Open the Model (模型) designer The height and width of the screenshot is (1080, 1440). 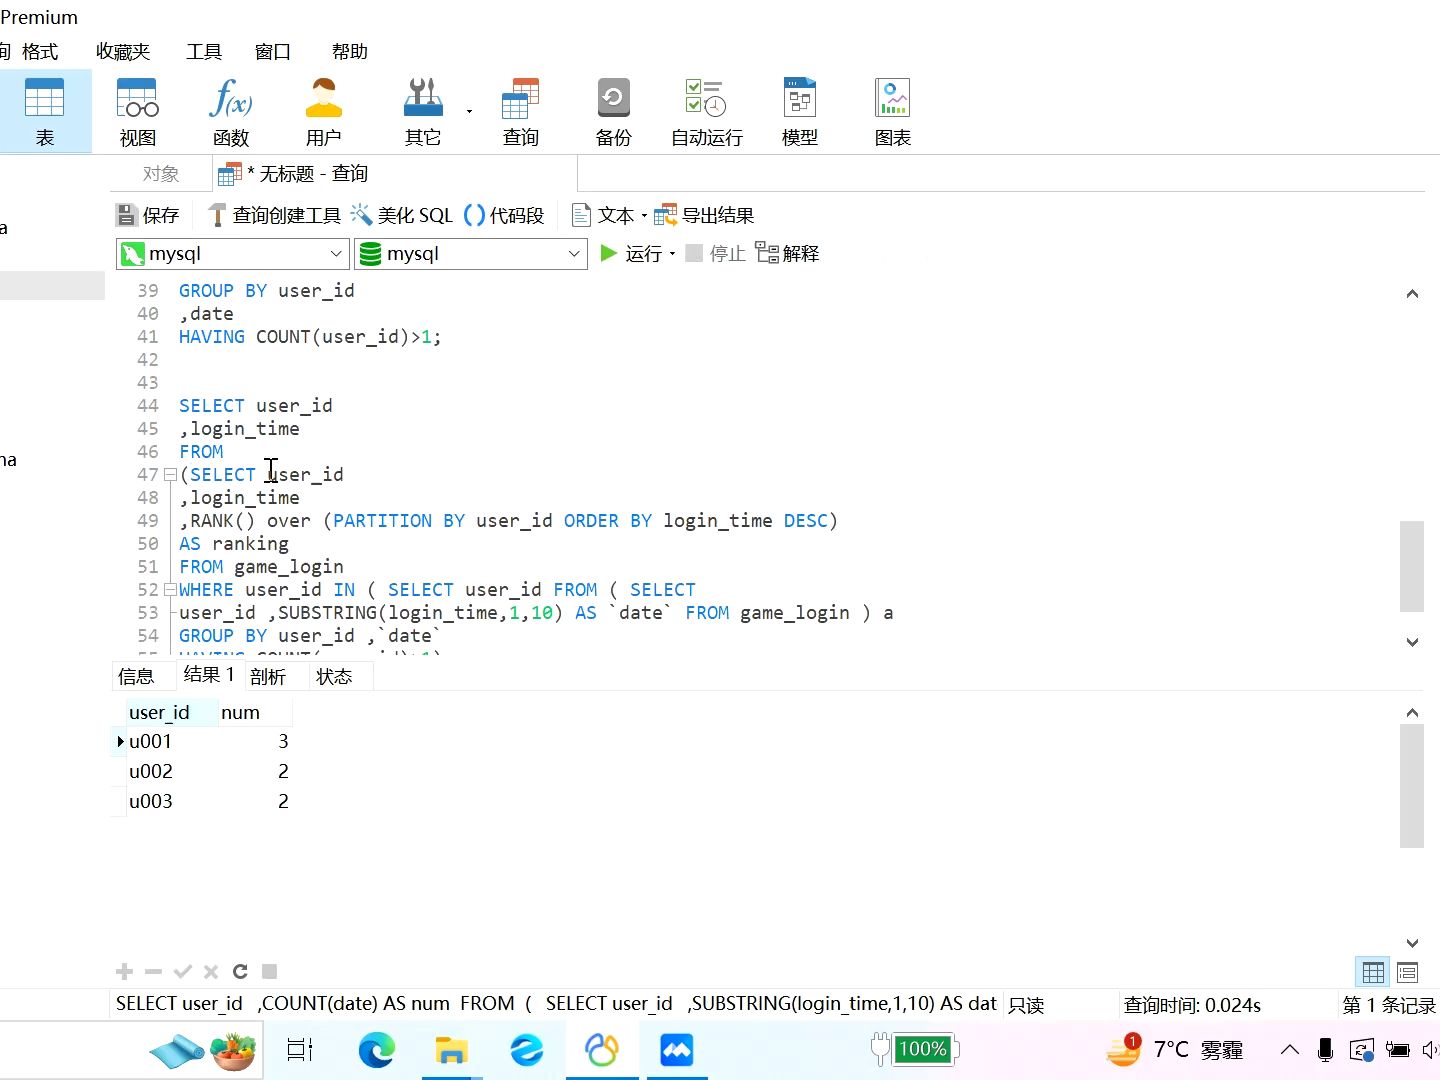(x=799, y=110)
